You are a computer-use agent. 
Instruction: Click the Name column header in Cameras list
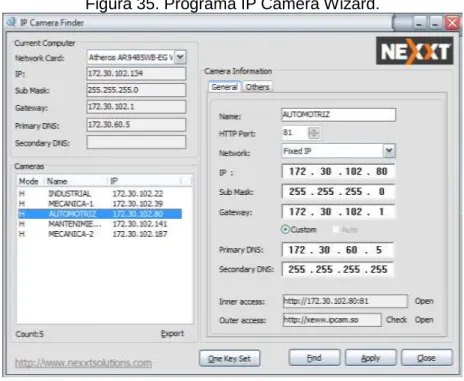pos(76,181)
